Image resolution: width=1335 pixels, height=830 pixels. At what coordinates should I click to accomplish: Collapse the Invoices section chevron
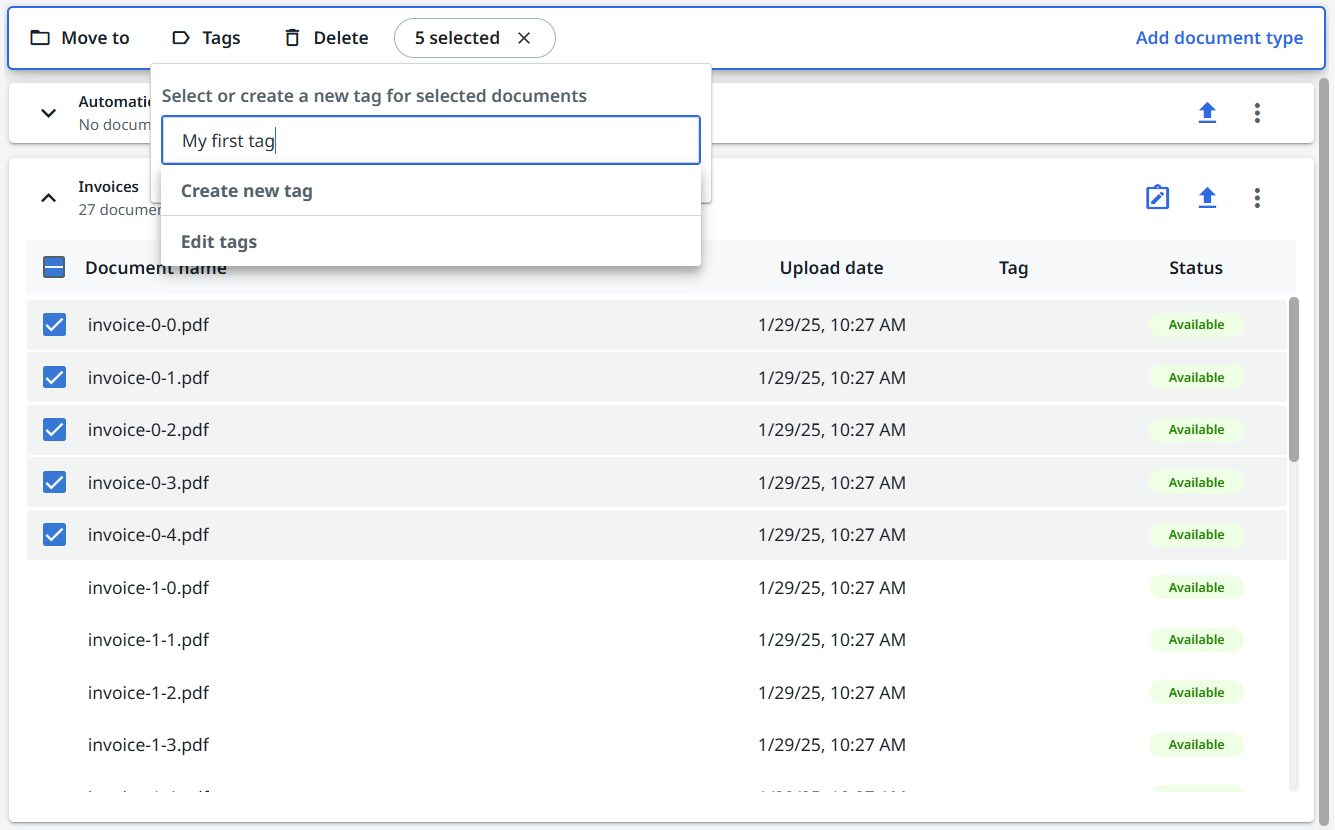click(x=48, y=198)
